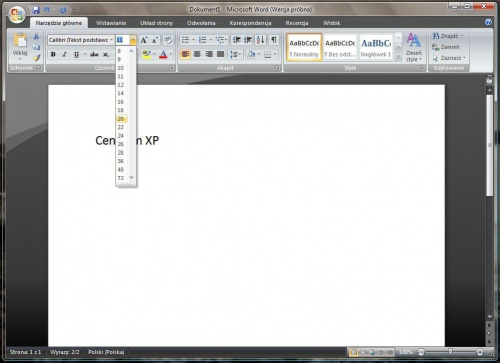The height and width of the screenshot is (363, 500).
Task: Go to the Widok tab
Action: (331, 23)
